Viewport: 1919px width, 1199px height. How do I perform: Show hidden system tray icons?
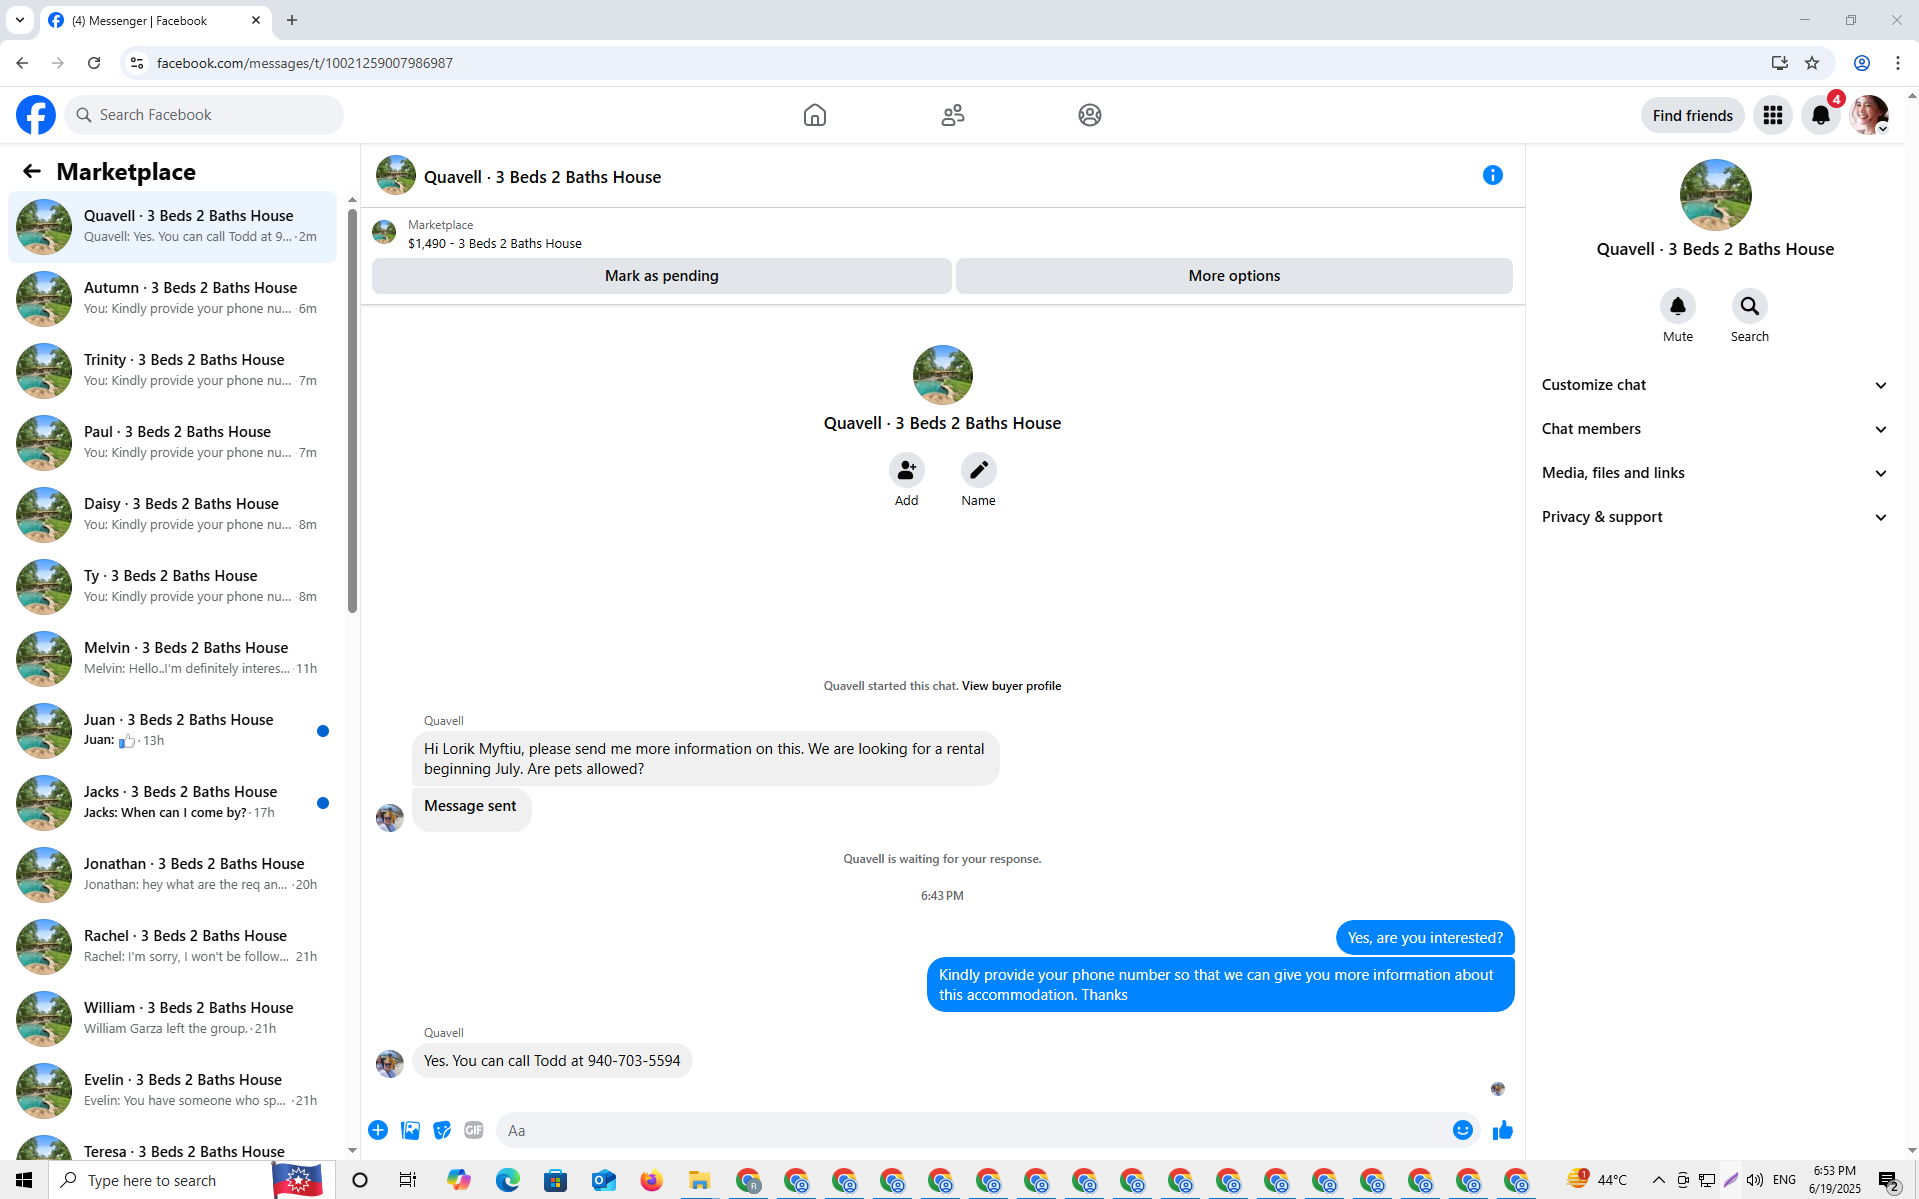tap(1659, 1180)
